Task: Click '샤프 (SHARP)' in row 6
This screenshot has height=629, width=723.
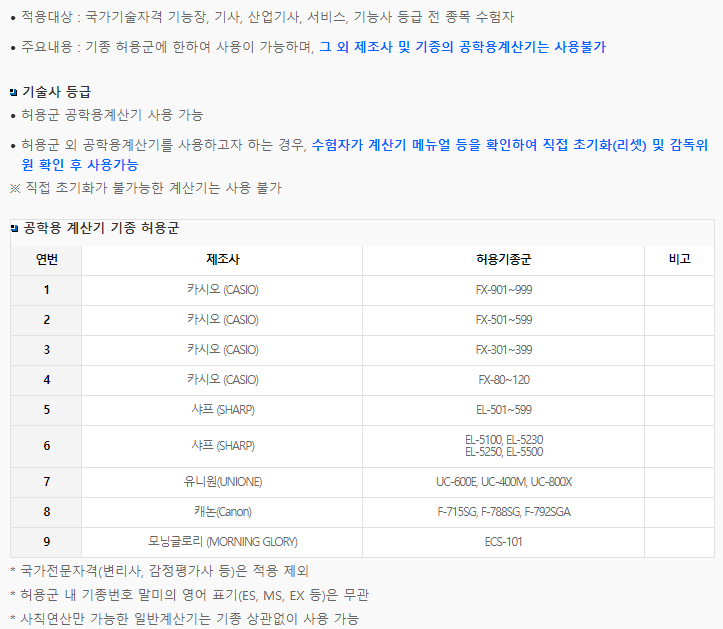Action: 222,446
